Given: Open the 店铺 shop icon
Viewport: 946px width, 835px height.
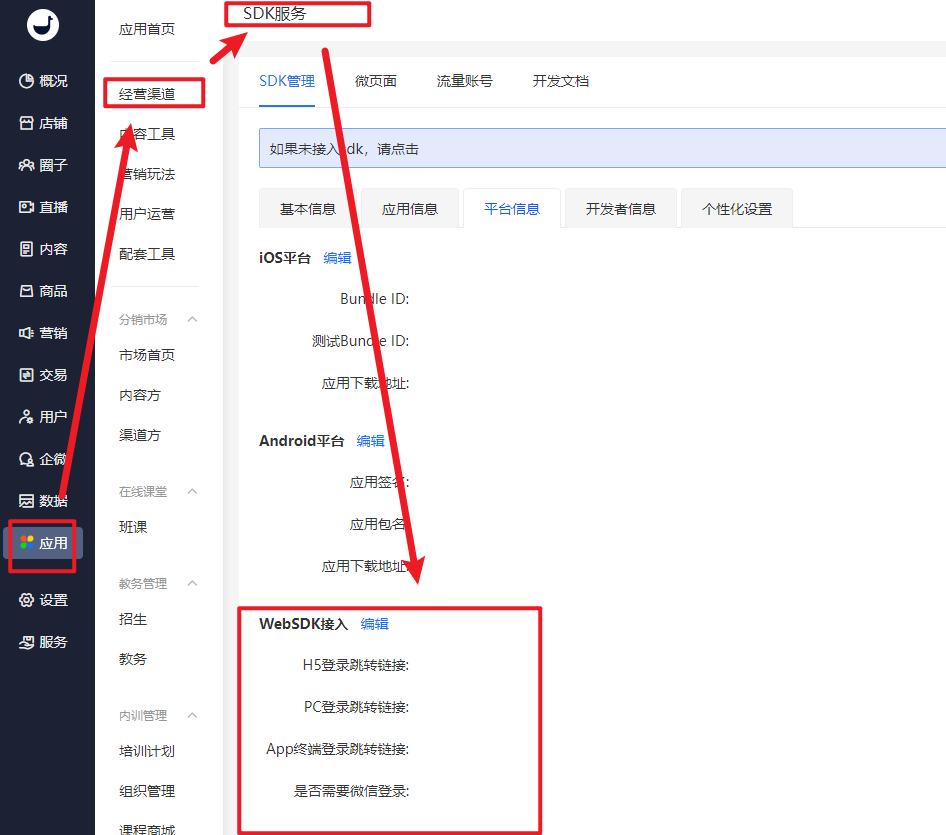Looking at the screenshot, I should (27, 123).
